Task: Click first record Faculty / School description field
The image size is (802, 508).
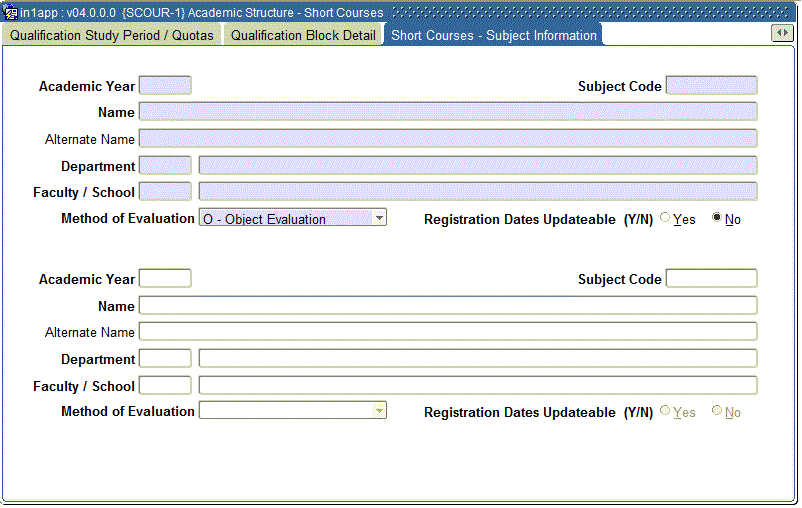Action: pos(478,192)
